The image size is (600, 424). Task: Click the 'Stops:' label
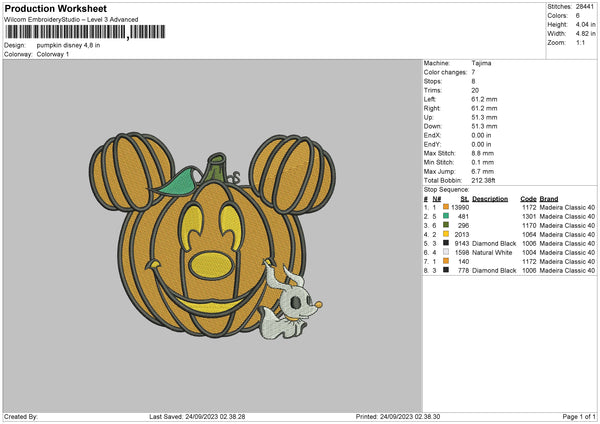coord(433,81)
